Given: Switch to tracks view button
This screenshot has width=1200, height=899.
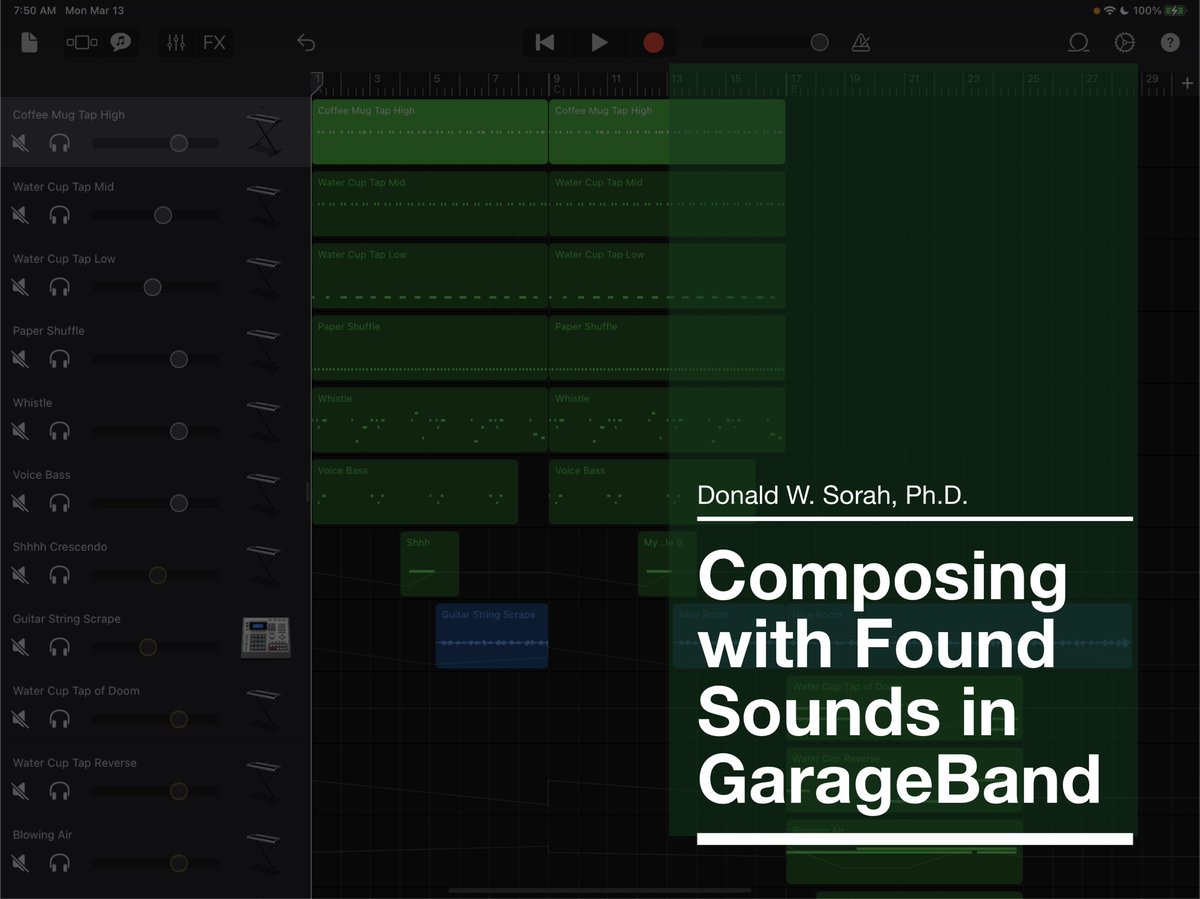Looking at the screenshot, I should pos(82,43).
